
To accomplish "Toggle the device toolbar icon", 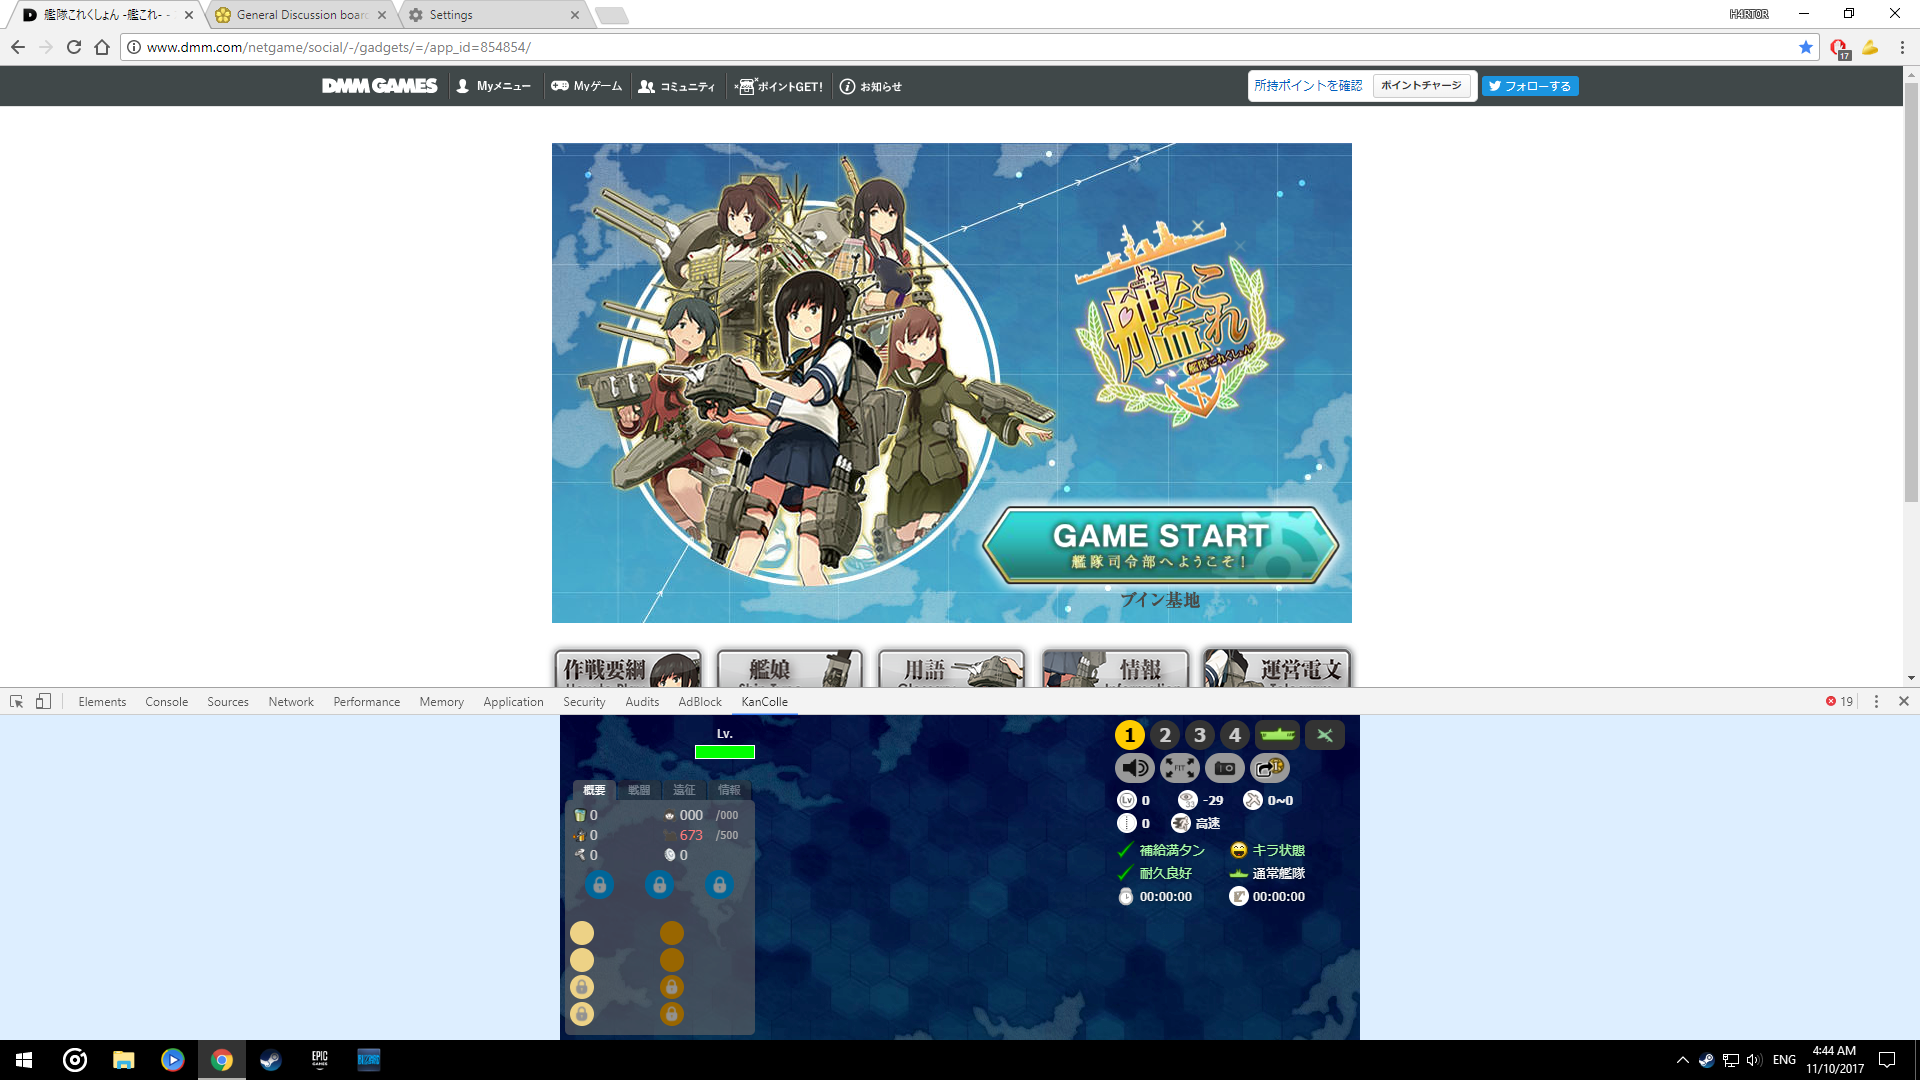I will 43,702.
